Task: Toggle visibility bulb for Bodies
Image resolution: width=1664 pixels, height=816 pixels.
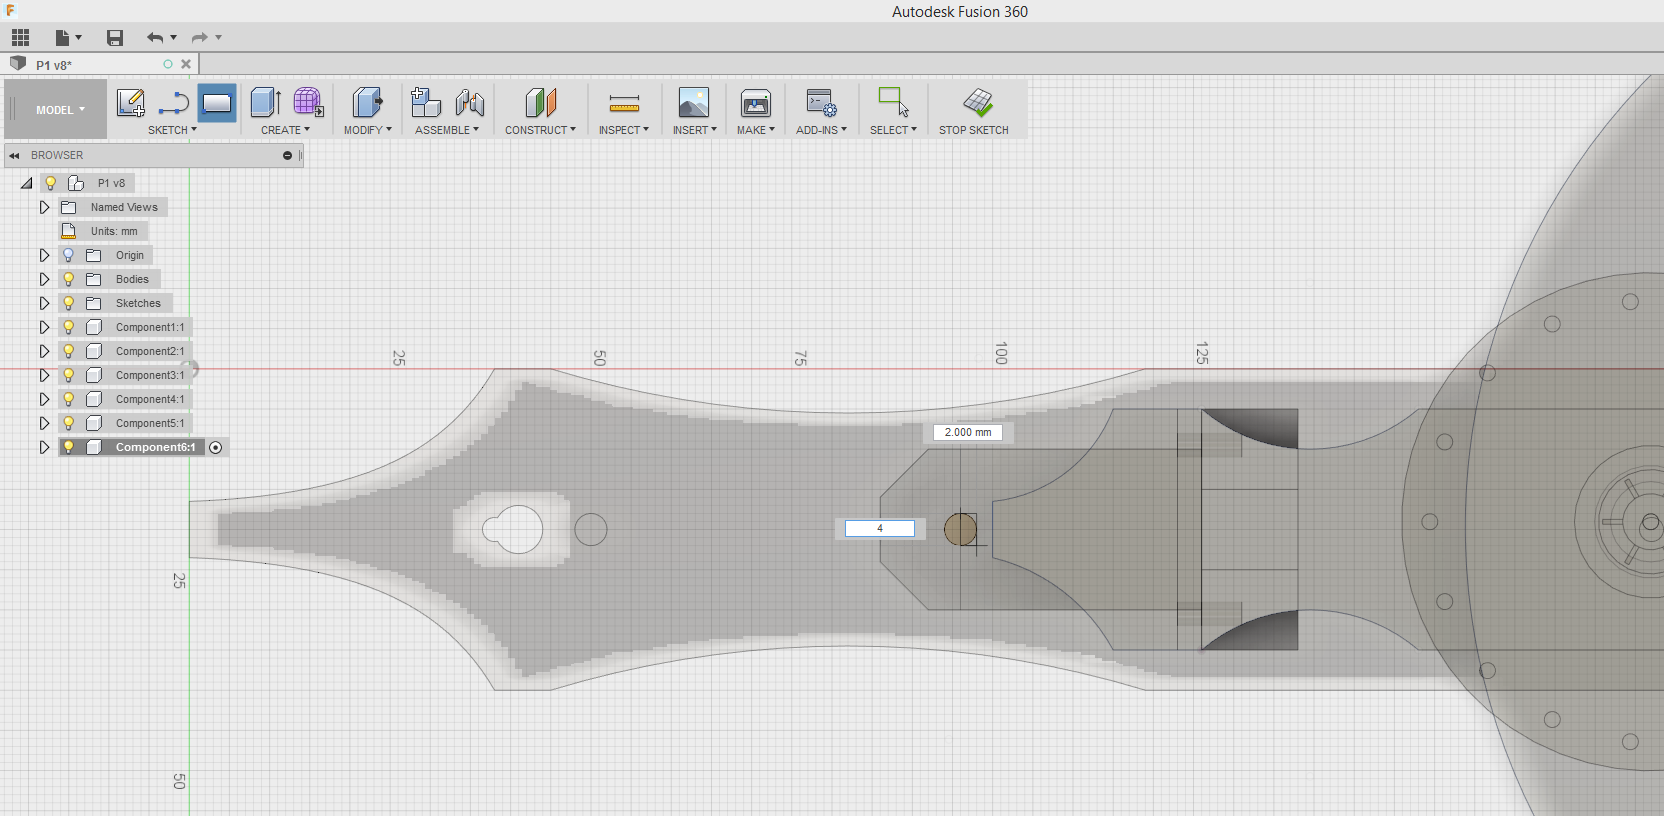Action: pyautogui.click(x=69, y=279)
